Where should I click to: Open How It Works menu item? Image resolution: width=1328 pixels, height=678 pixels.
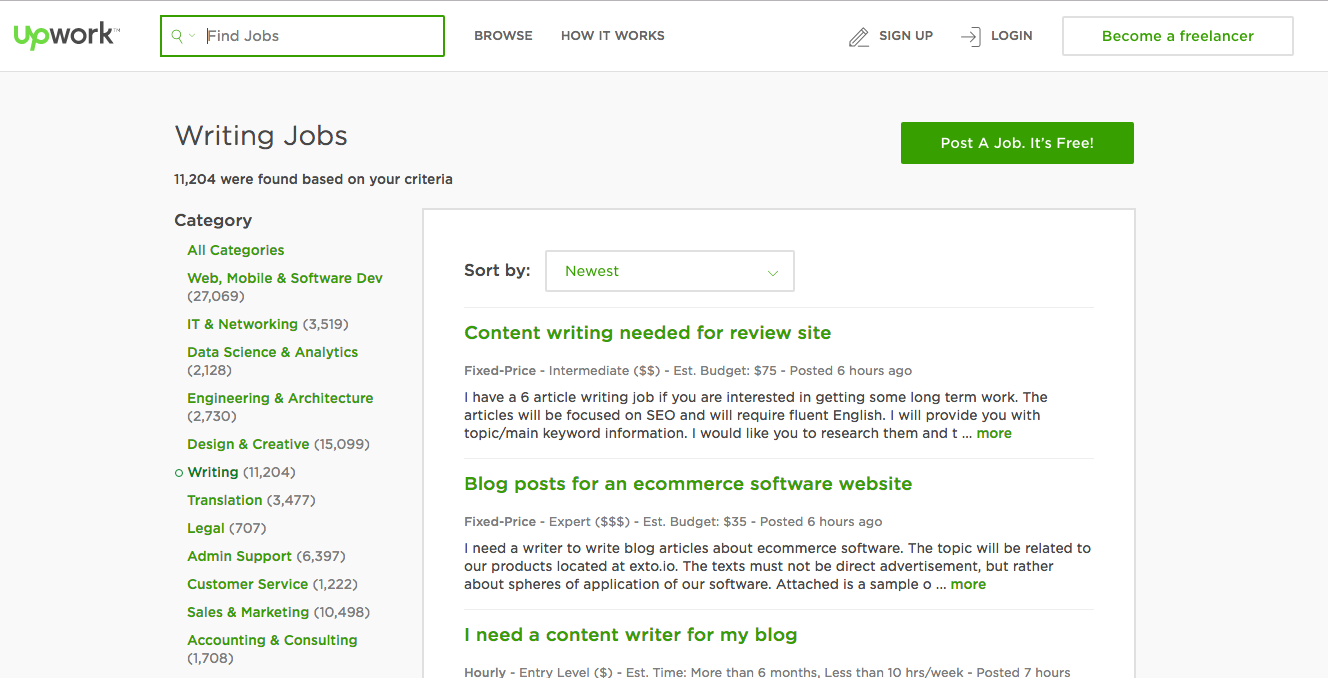click(612, 36)
